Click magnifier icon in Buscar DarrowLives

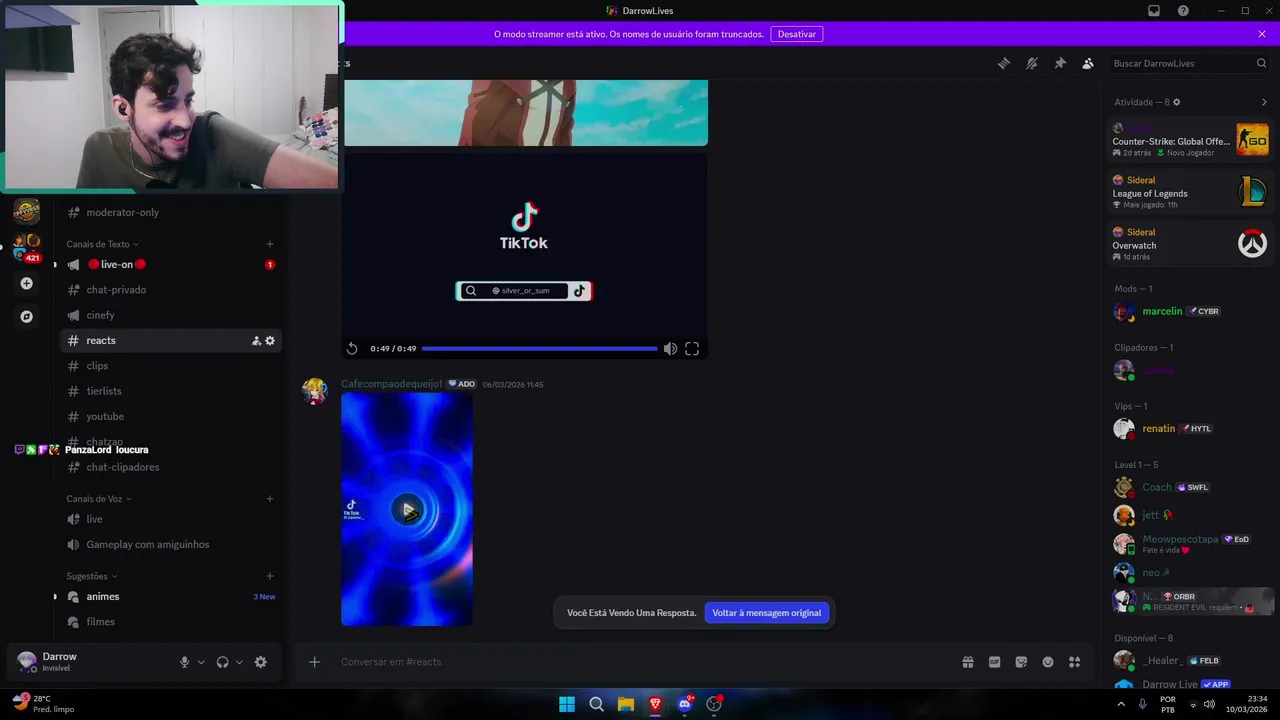click(1261, 63)
